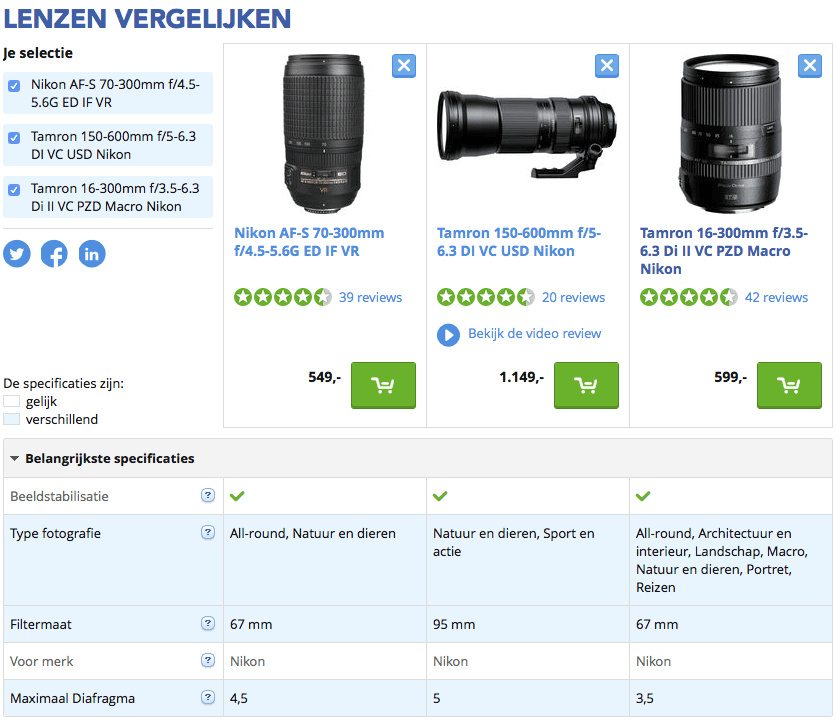Share the comparison on Facebook
This screenshot has height=722, width=837.
point(54,253)
